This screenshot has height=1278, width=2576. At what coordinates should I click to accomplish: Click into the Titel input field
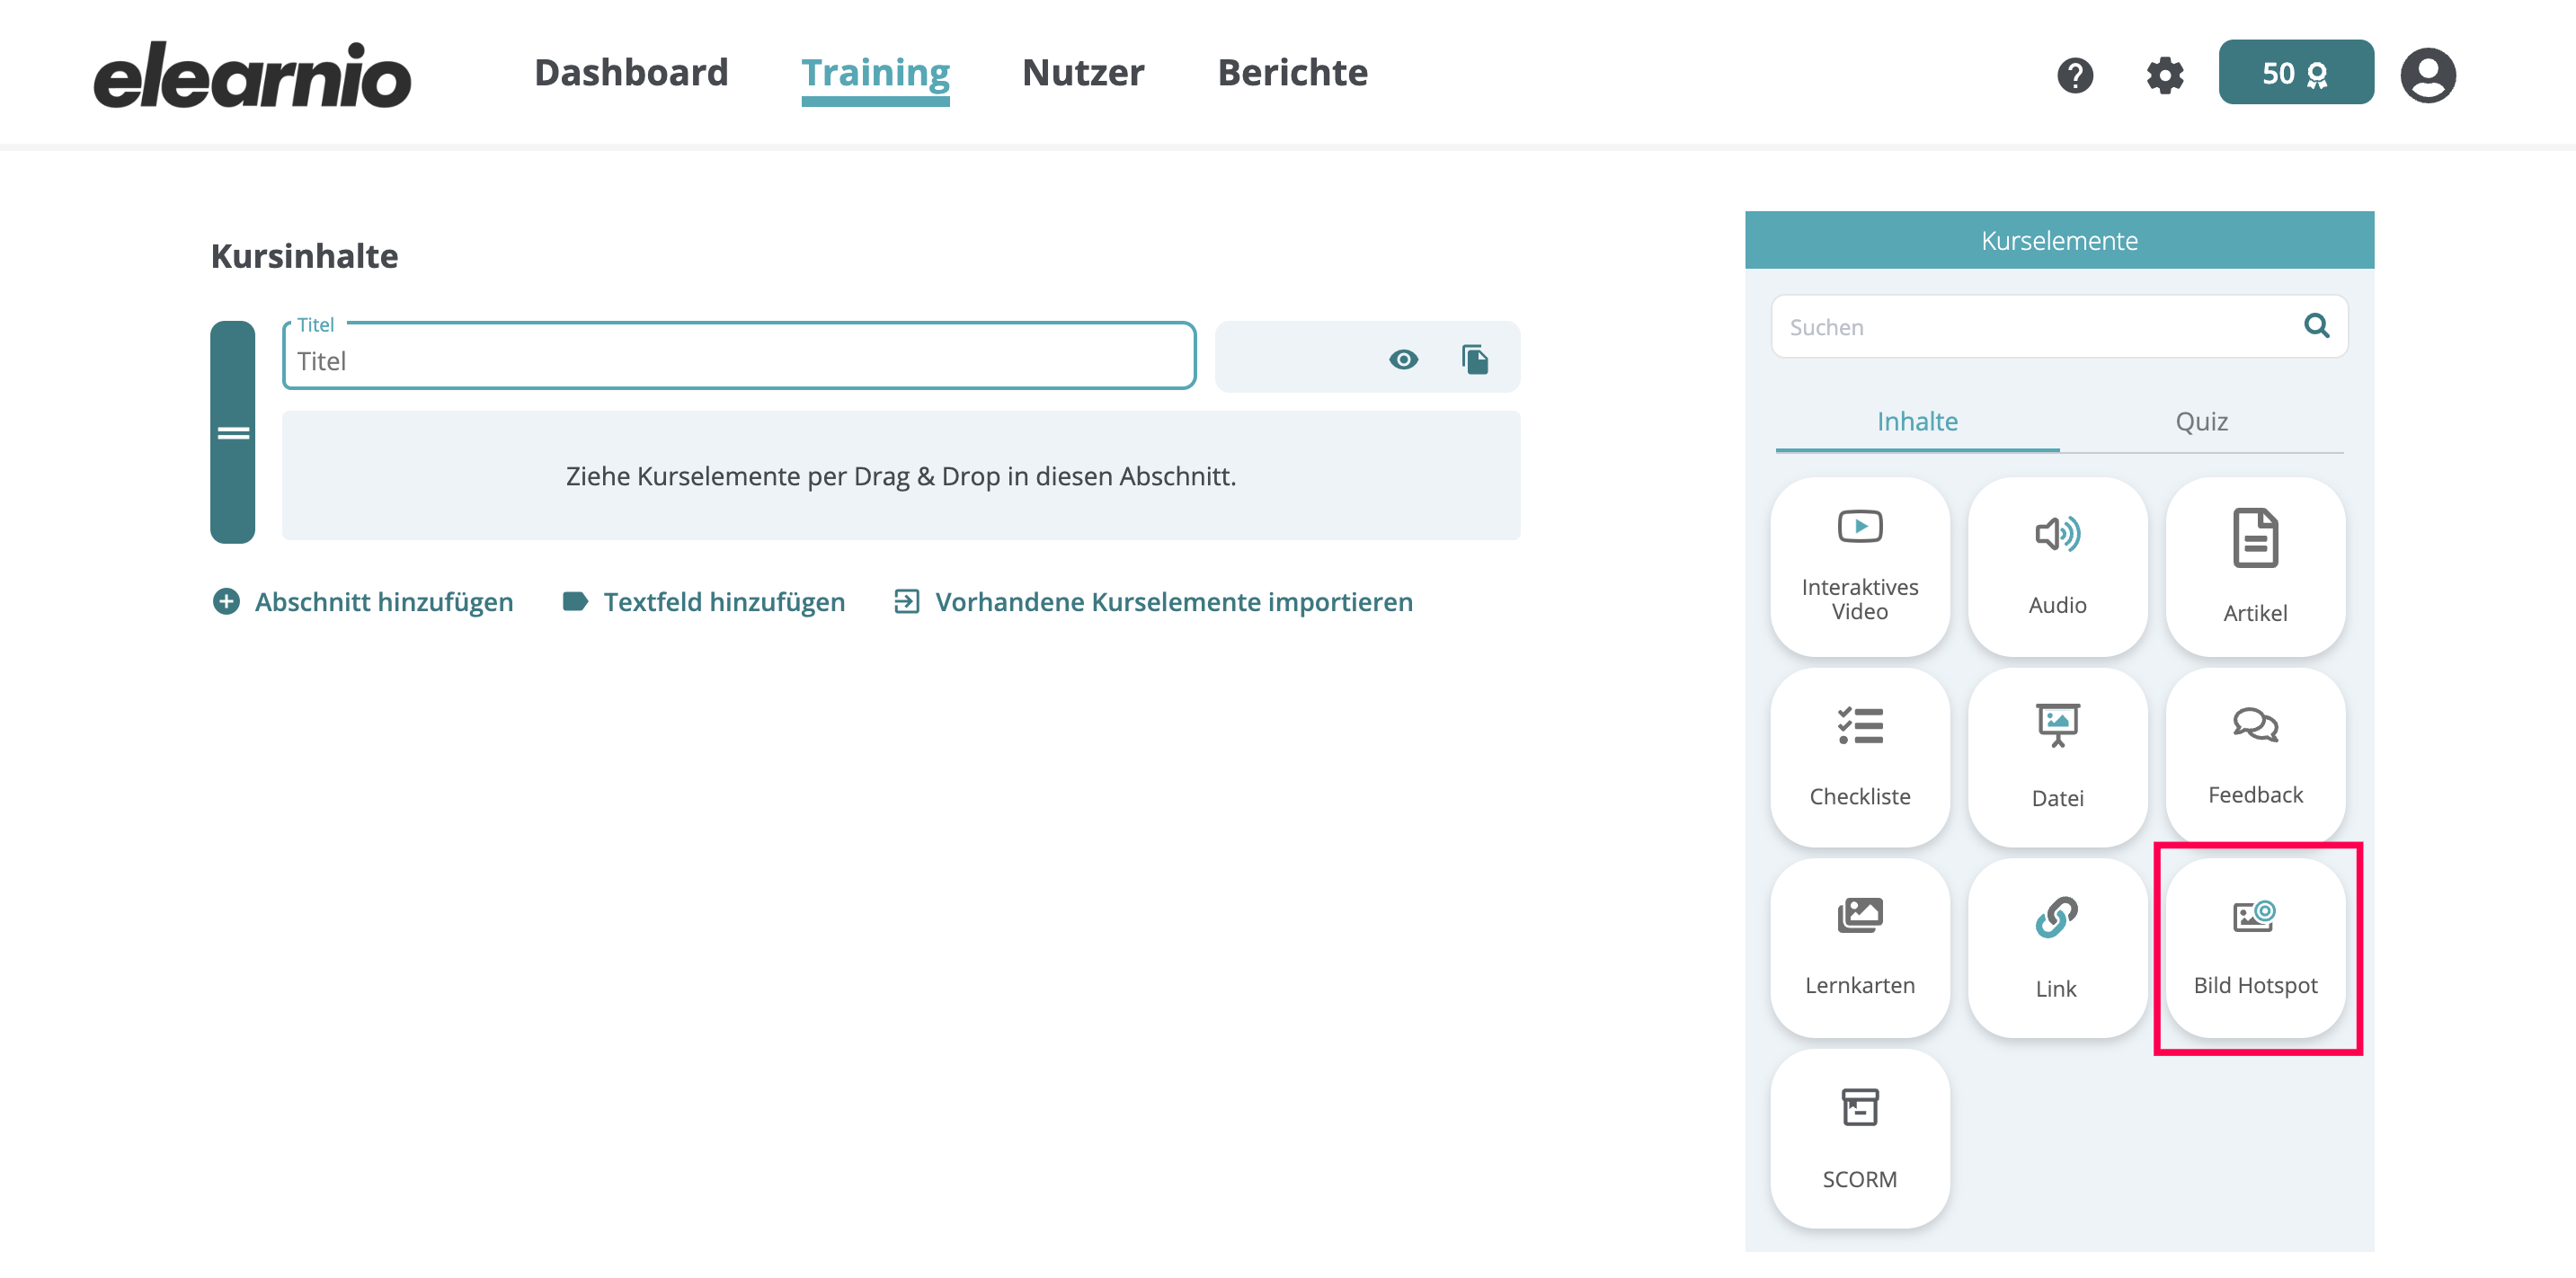[x=739, y=357]
